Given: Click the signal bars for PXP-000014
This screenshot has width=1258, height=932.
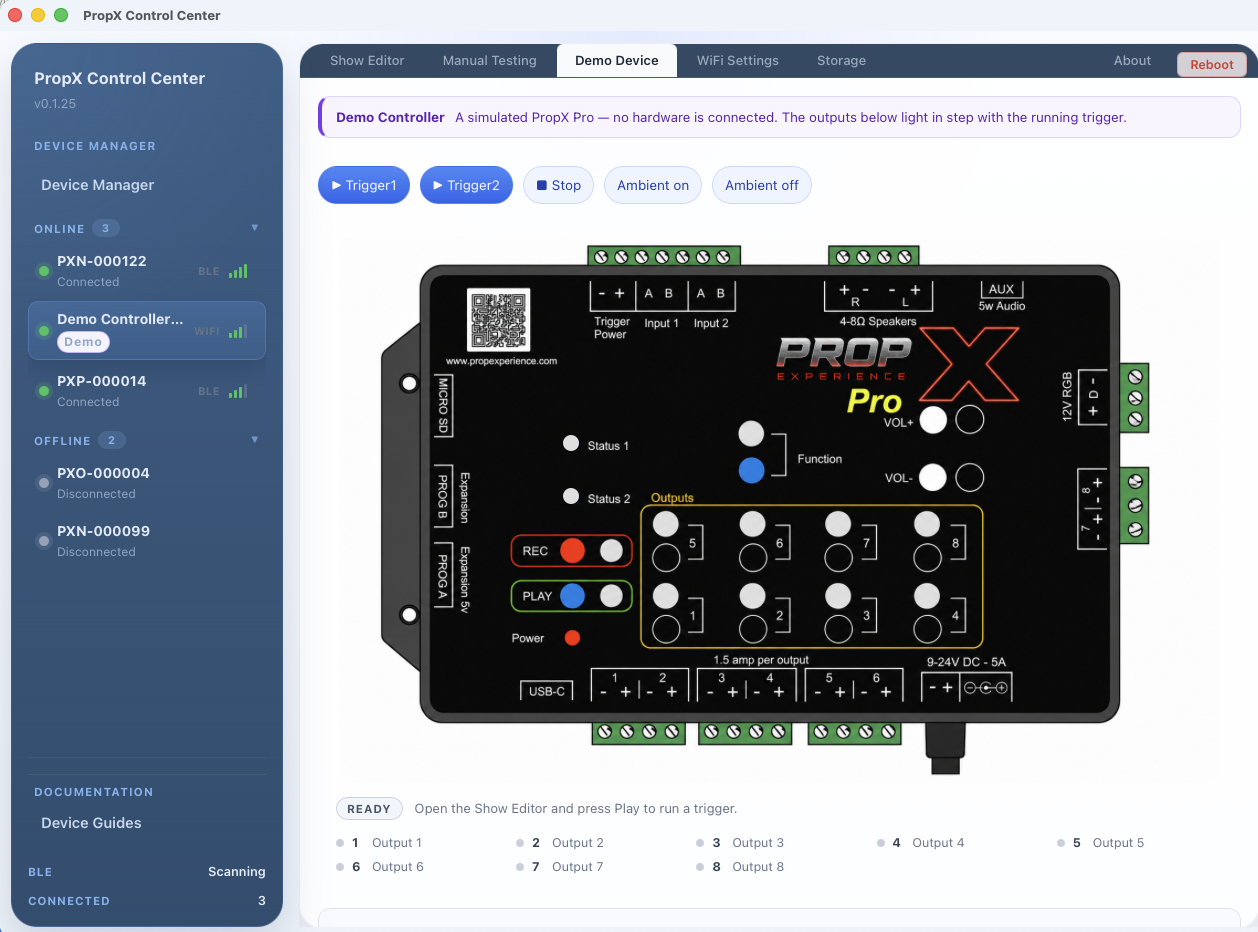Looking at the screenshot, I should (x=238, y=391).
